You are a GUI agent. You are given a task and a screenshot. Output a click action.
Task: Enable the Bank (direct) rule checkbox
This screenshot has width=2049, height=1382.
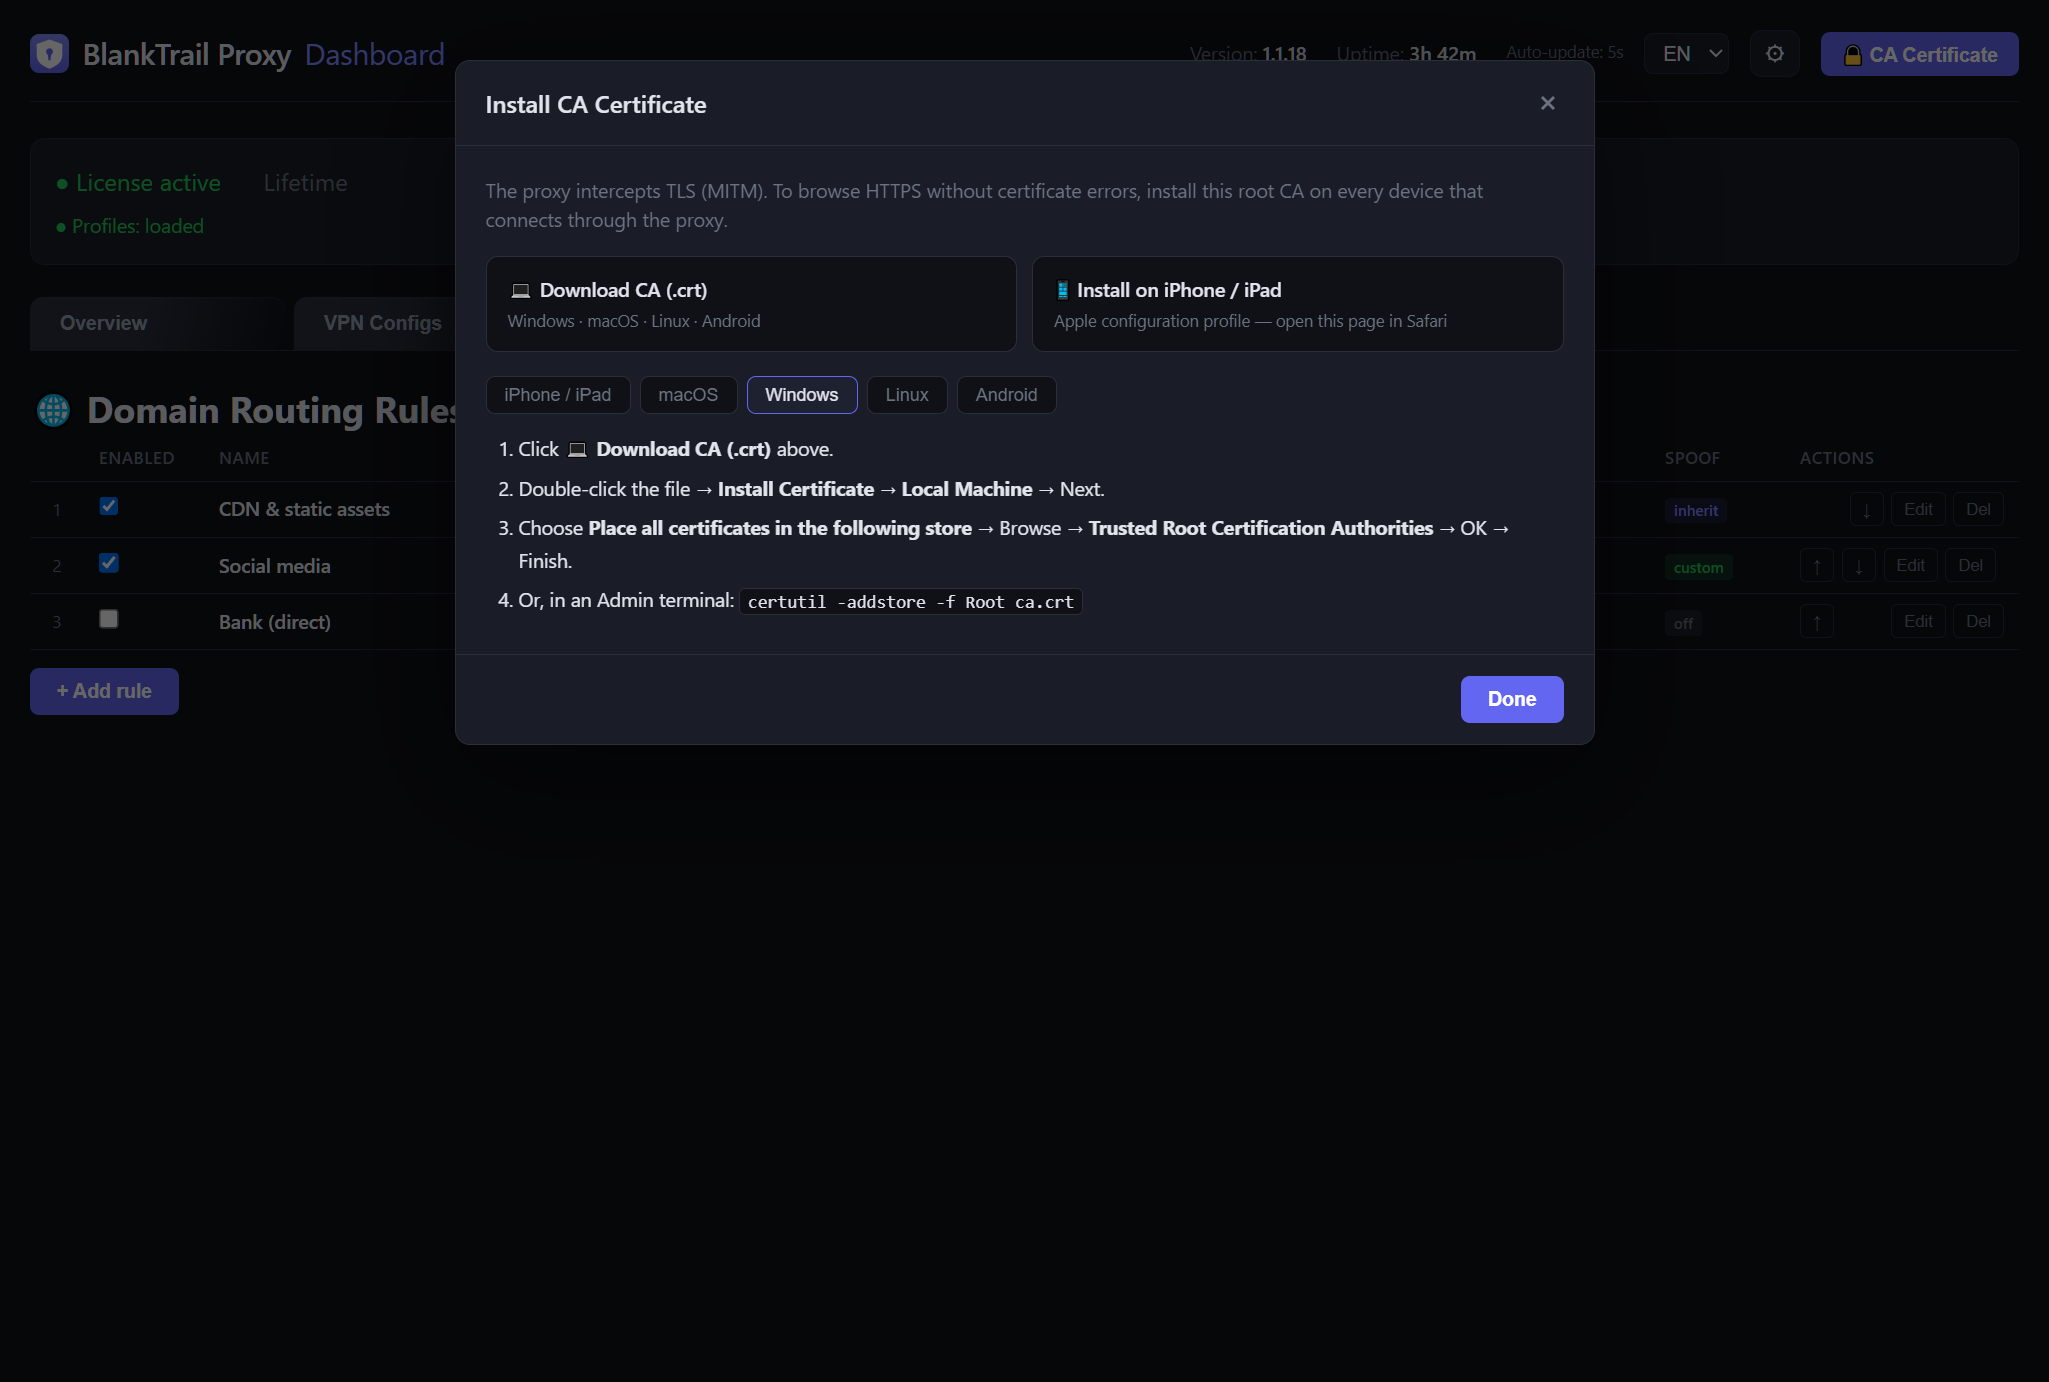tap(109, 619)
